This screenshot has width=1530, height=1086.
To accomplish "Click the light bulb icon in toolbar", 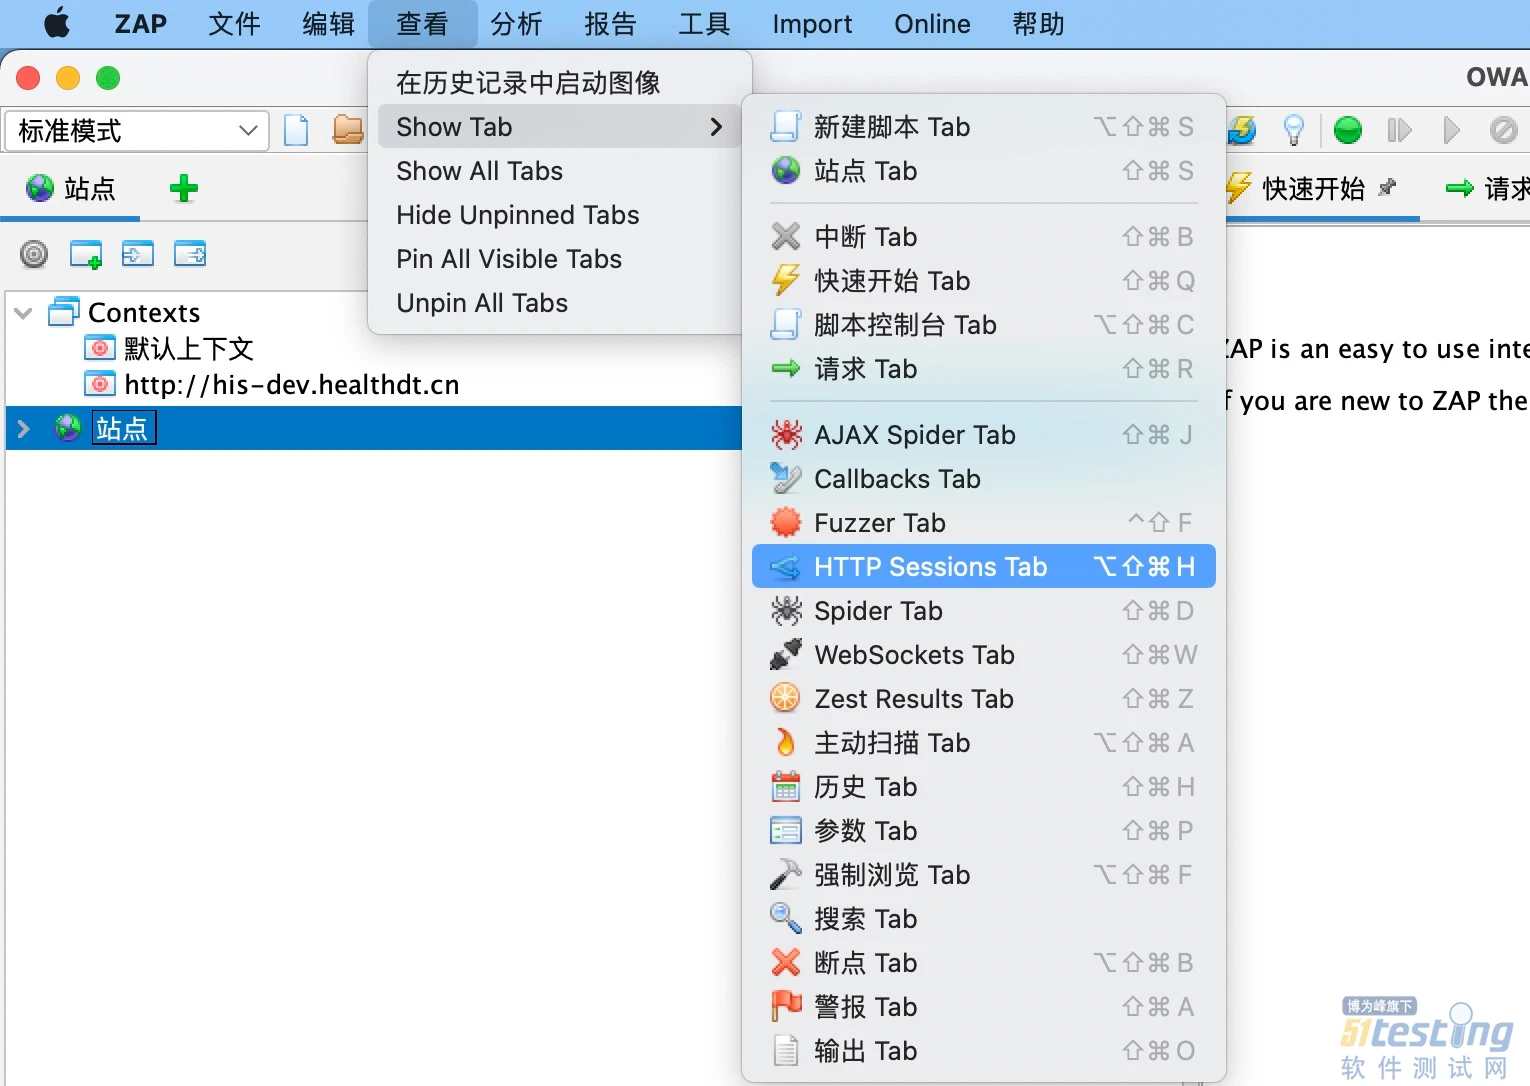I will 1294,130.
